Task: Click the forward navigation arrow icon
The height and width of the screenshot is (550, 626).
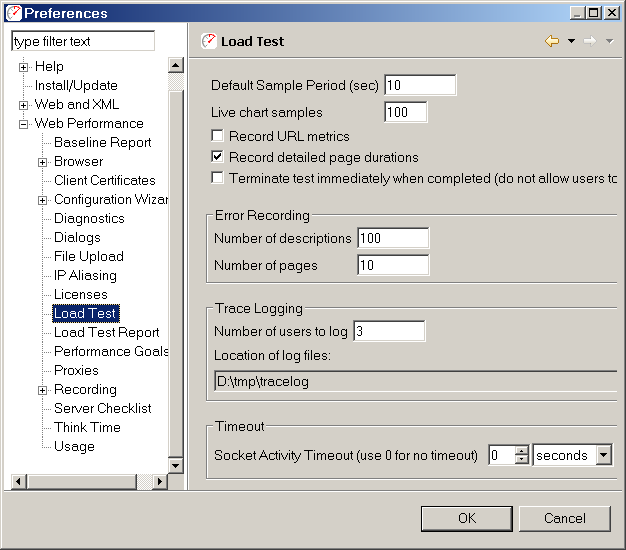Action: 590,41
